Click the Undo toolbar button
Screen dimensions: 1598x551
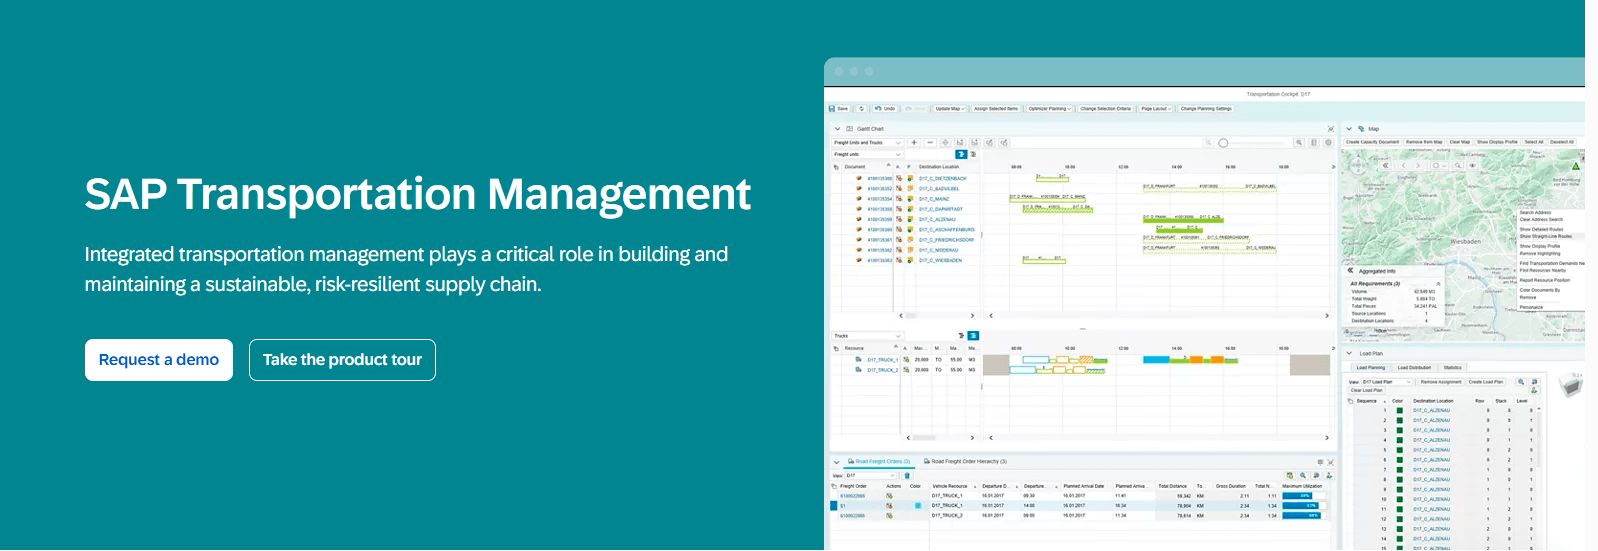[885, 108]
